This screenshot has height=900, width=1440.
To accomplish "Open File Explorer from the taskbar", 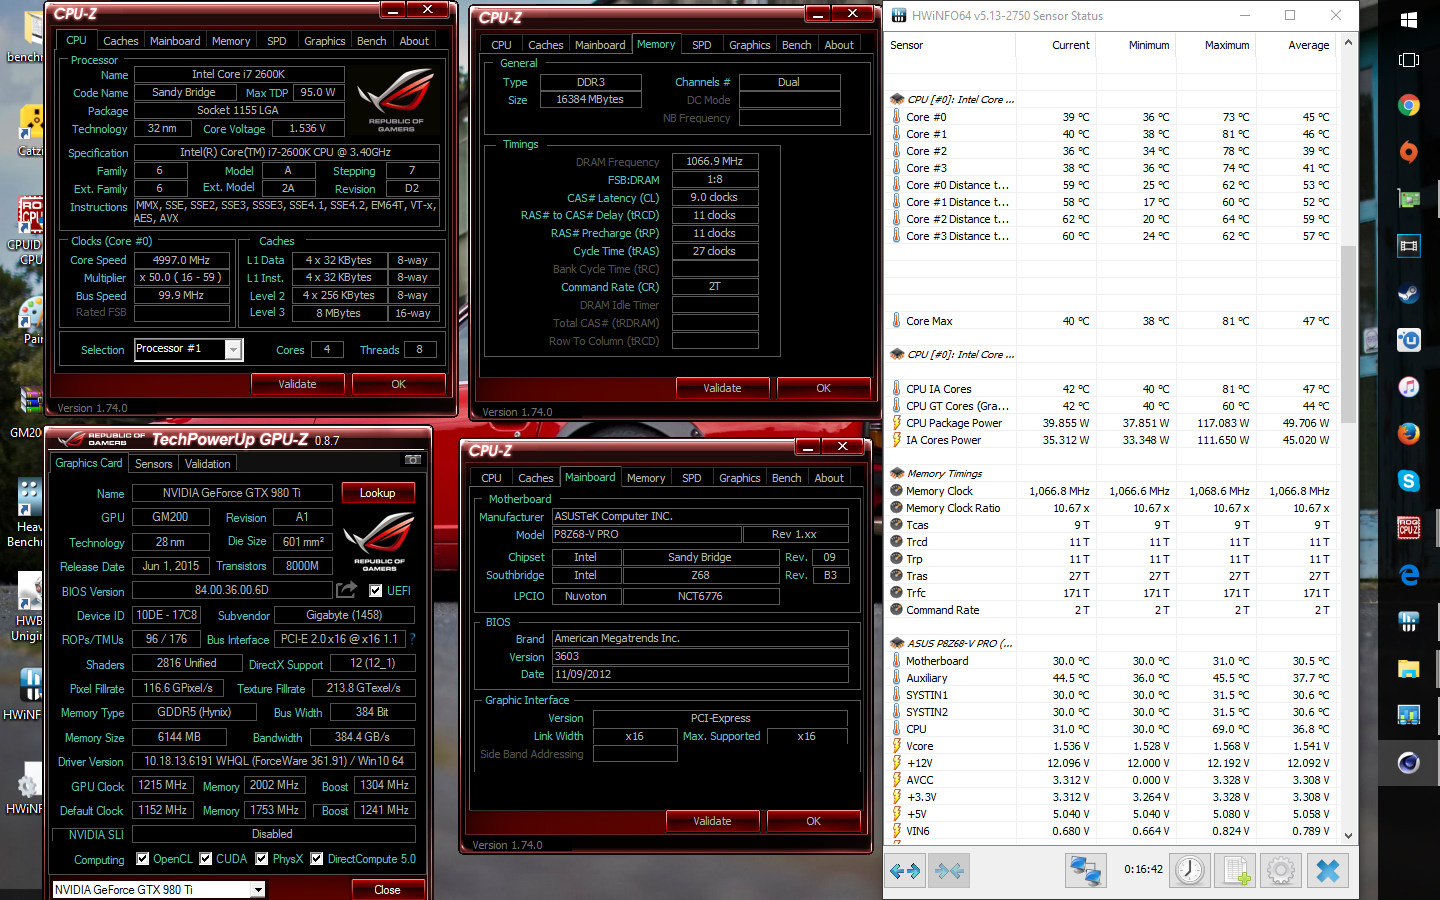I will tap(1409, 669).
